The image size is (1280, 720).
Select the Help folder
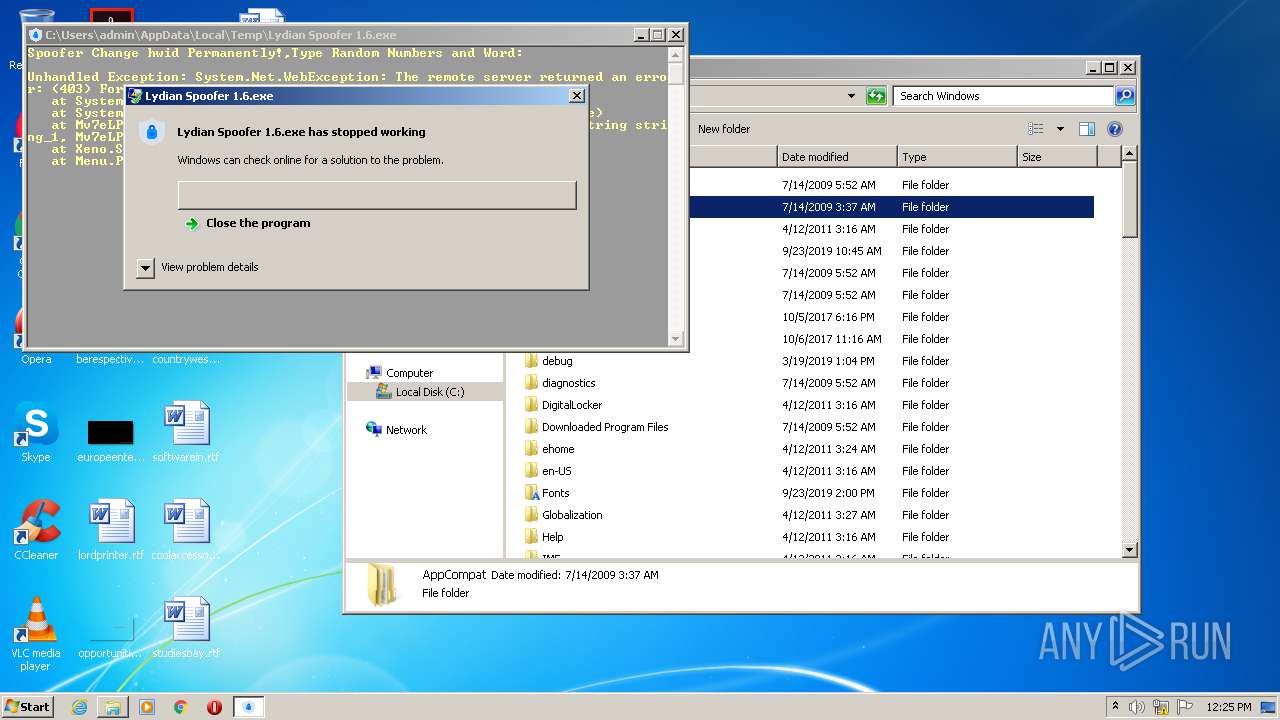click(x=552, y=537)
